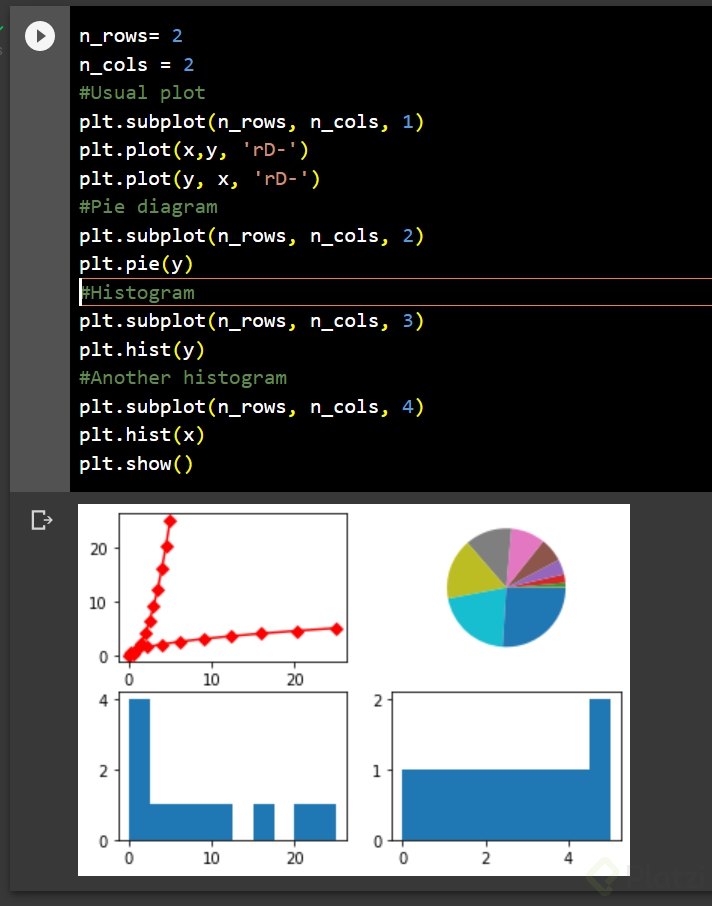The image size is (712, 906).
Task: Click the plt.pie(y) code line
Action: pyautogui.click(x=136, y=264)
